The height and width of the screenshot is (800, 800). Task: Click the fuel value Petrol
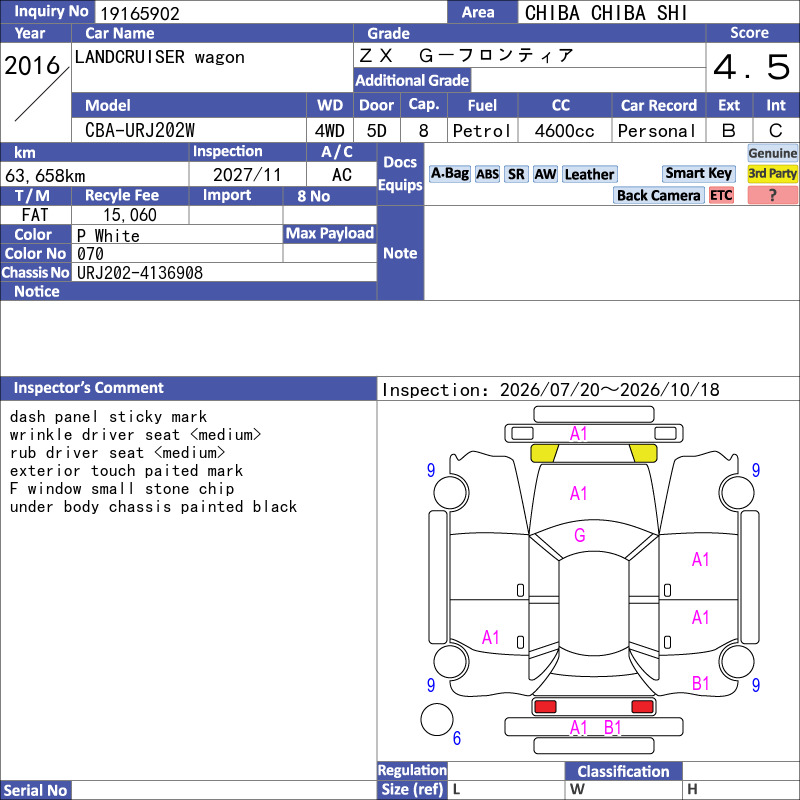pyautogui.click(x=482, y=131)
